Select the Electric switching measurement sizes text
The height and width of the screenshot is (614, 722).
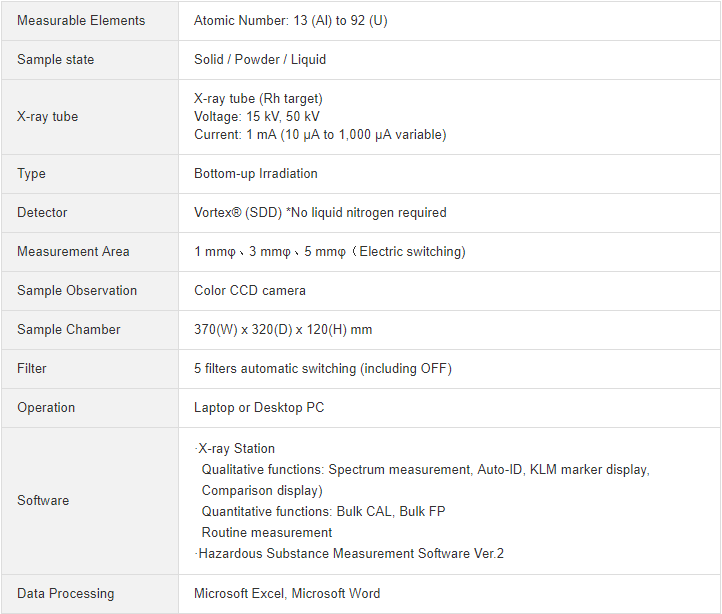(x=330, y=251)
